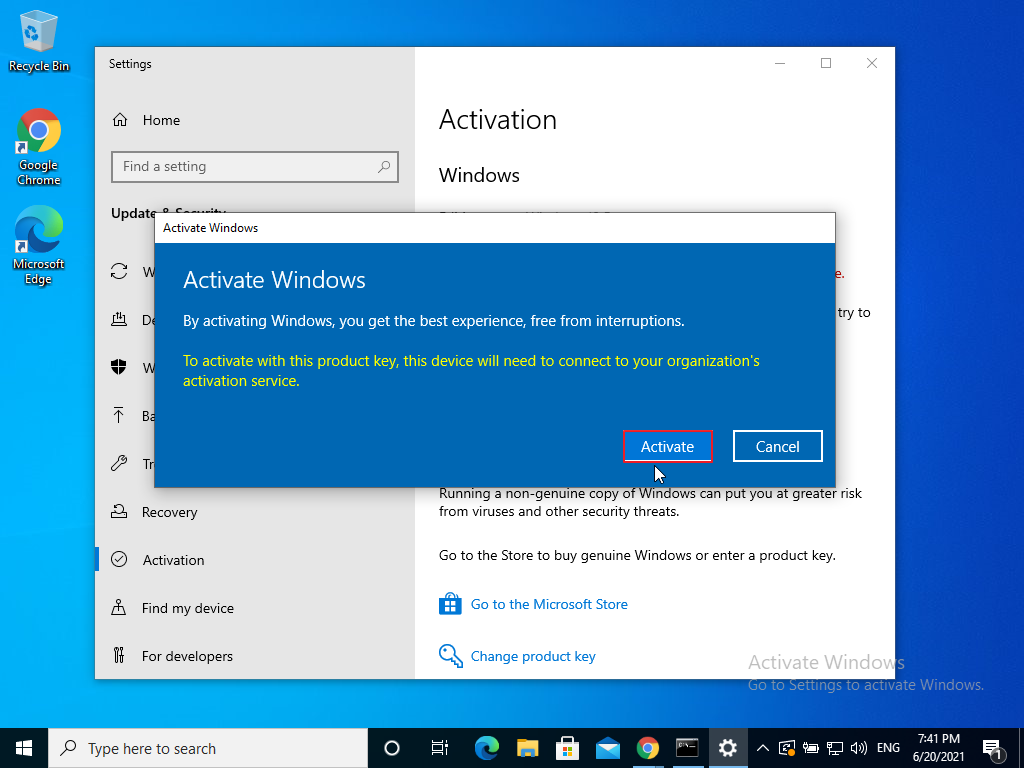Launch Microsoft Edge from the taskbar

click(487, 748)
